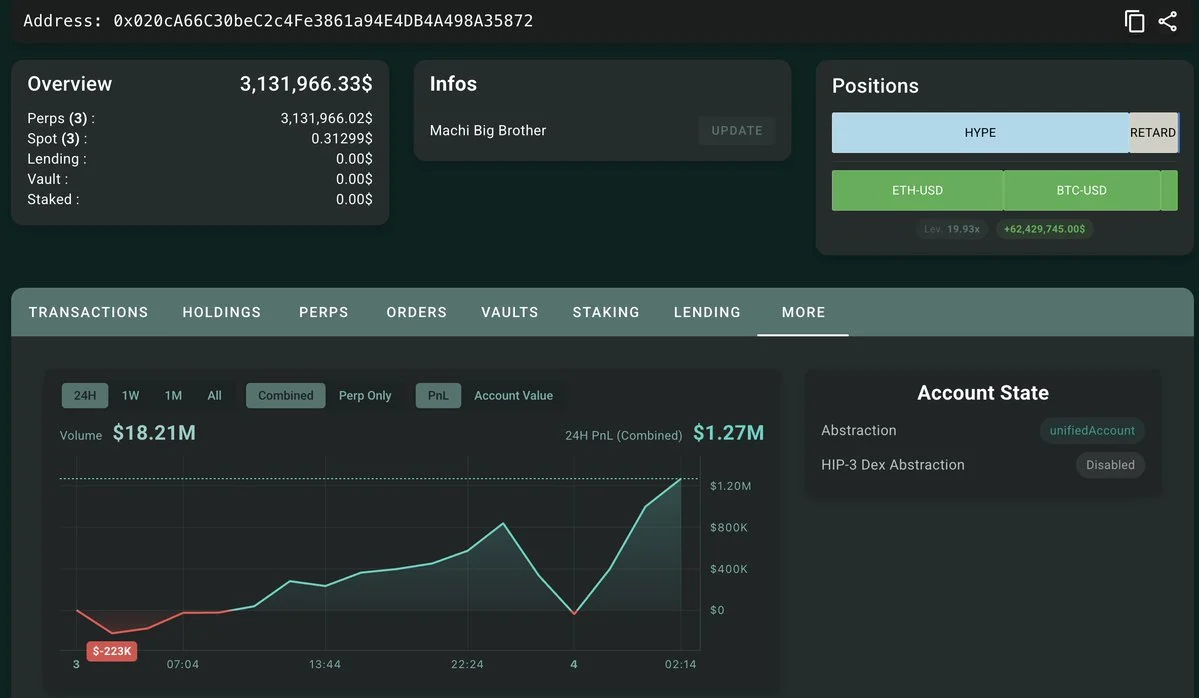Open the LENDING tab

click(707, 312)
